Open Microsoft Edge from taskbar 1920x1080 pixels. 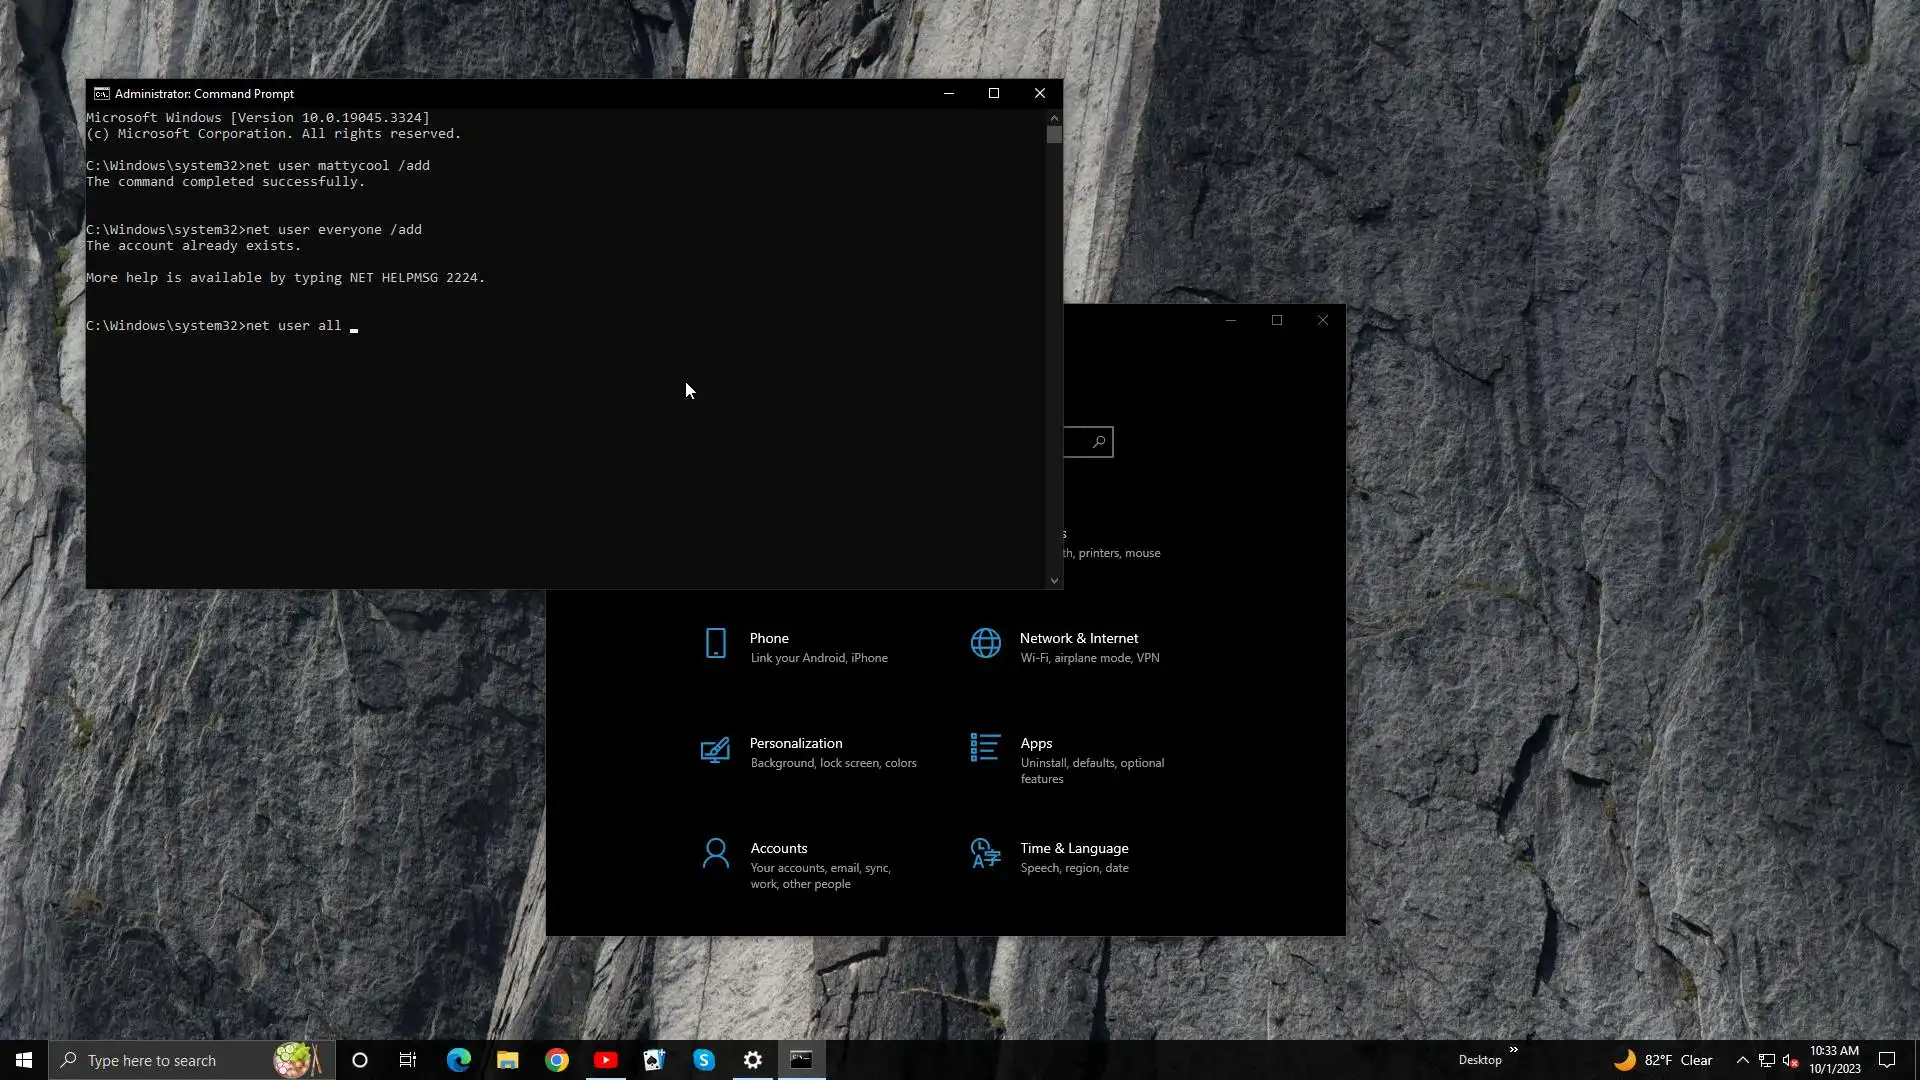pos(459,1060)
